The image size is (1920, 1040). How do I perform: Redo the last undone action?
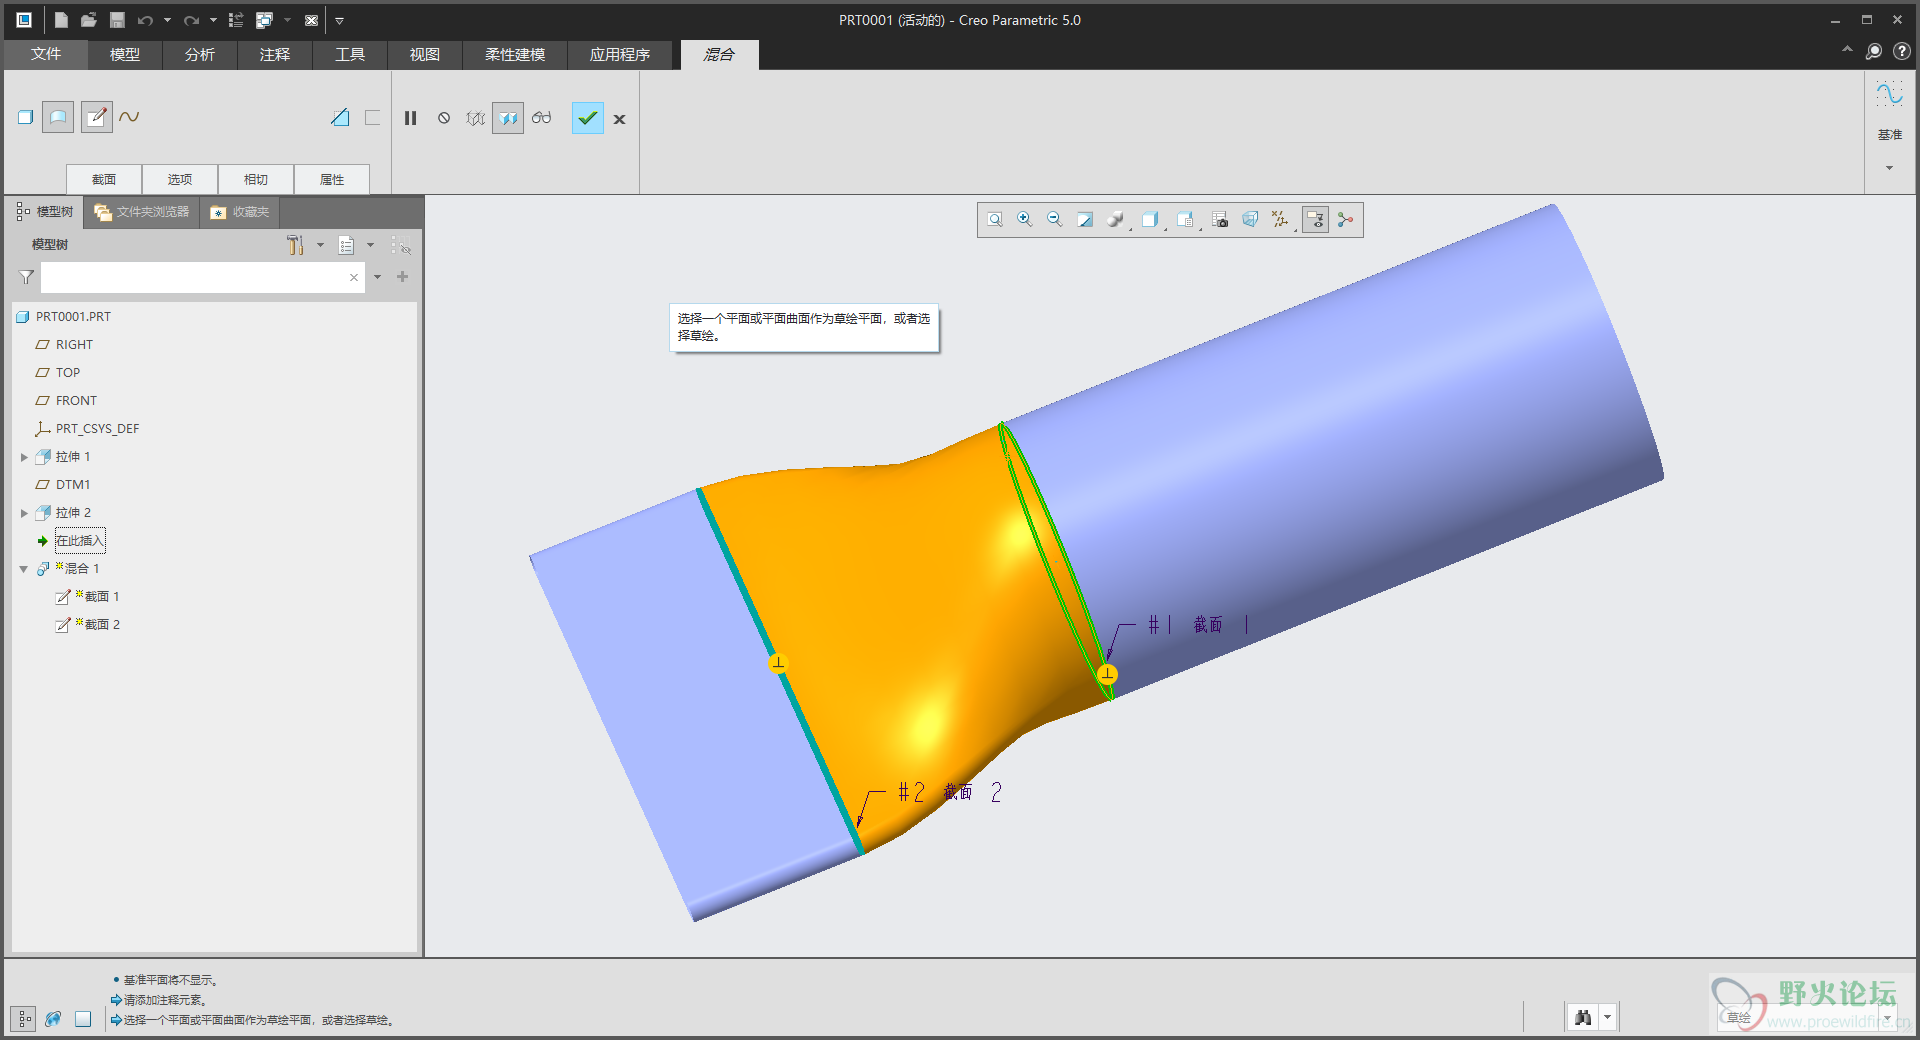191,20
